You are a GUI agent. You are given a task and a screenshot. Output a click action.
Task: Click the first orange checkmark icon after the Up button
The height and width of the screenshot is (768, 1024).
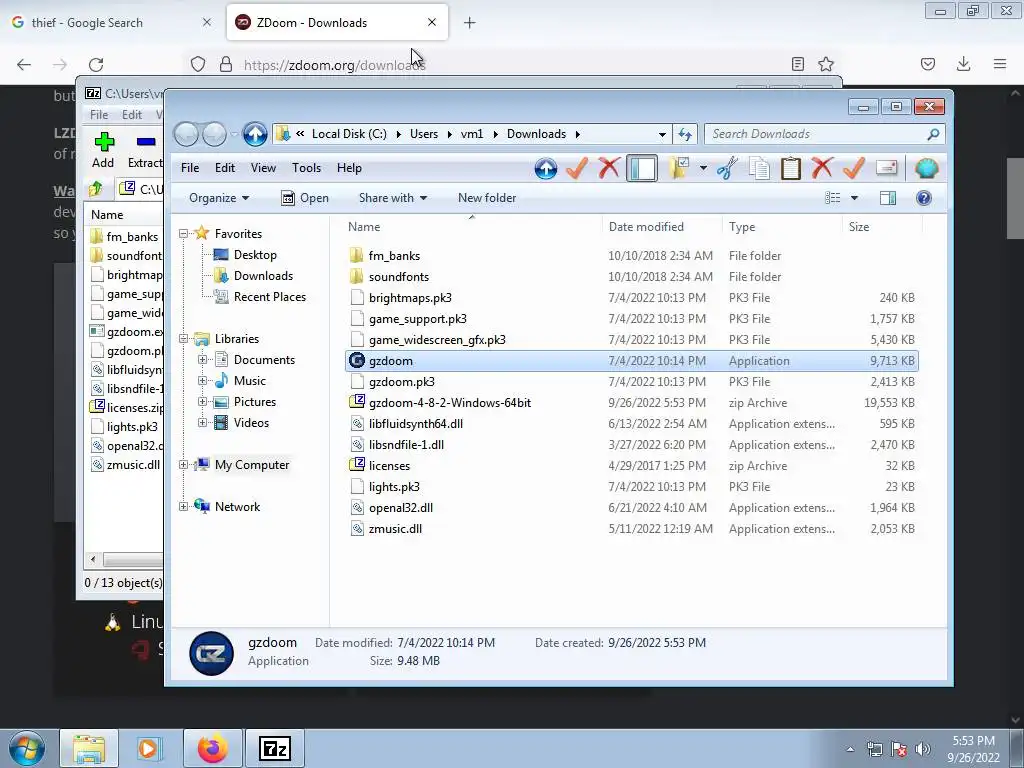click(x=577, y=168)
